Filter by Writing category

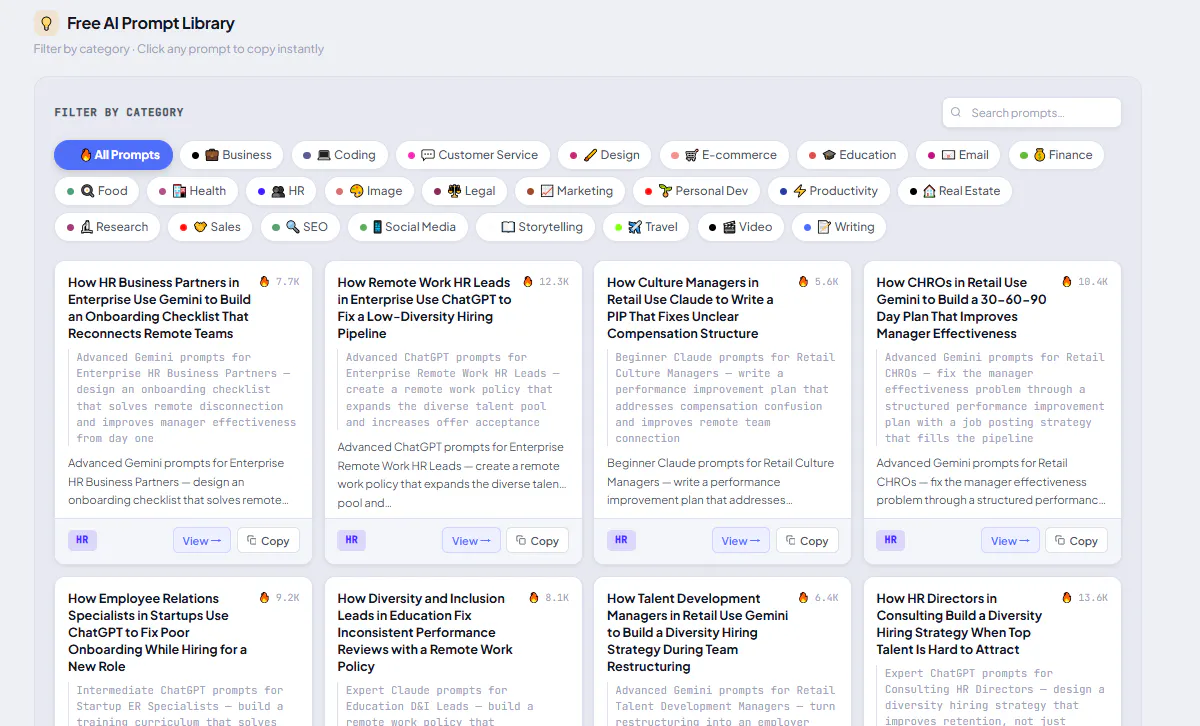point(839,227)
